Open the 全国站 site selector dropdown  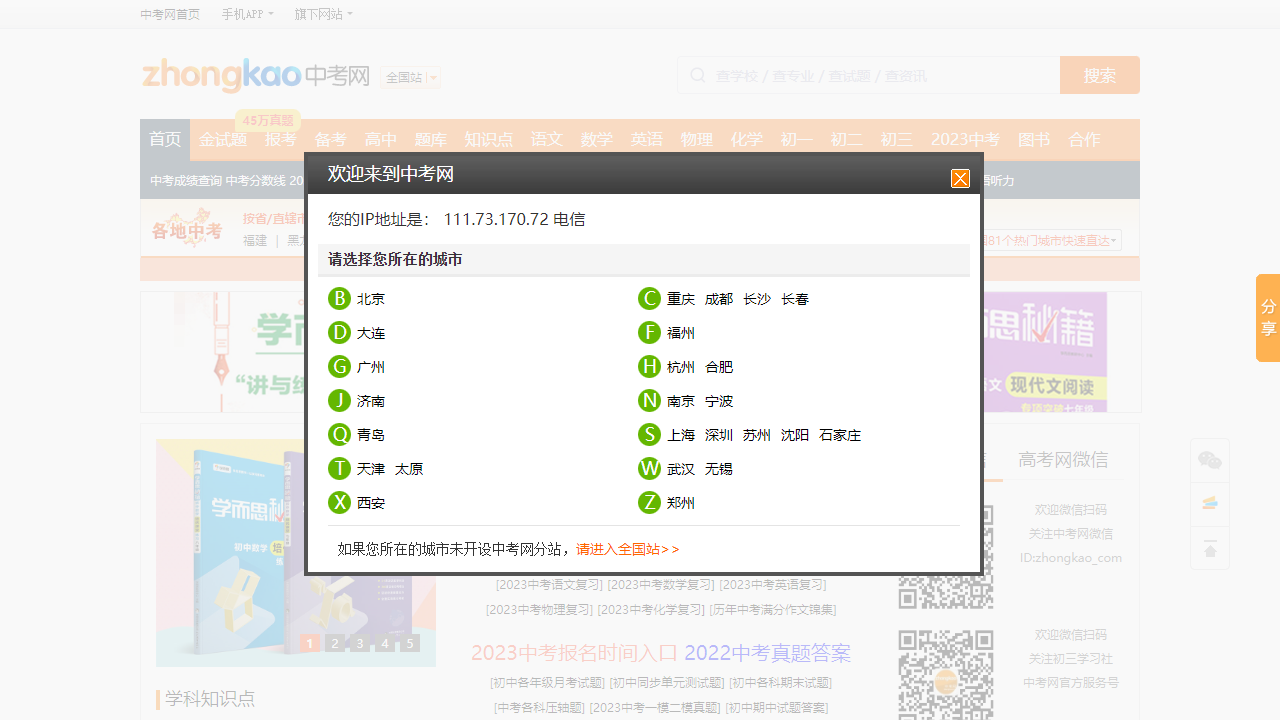pyautogui.click(x=410, y=77)
